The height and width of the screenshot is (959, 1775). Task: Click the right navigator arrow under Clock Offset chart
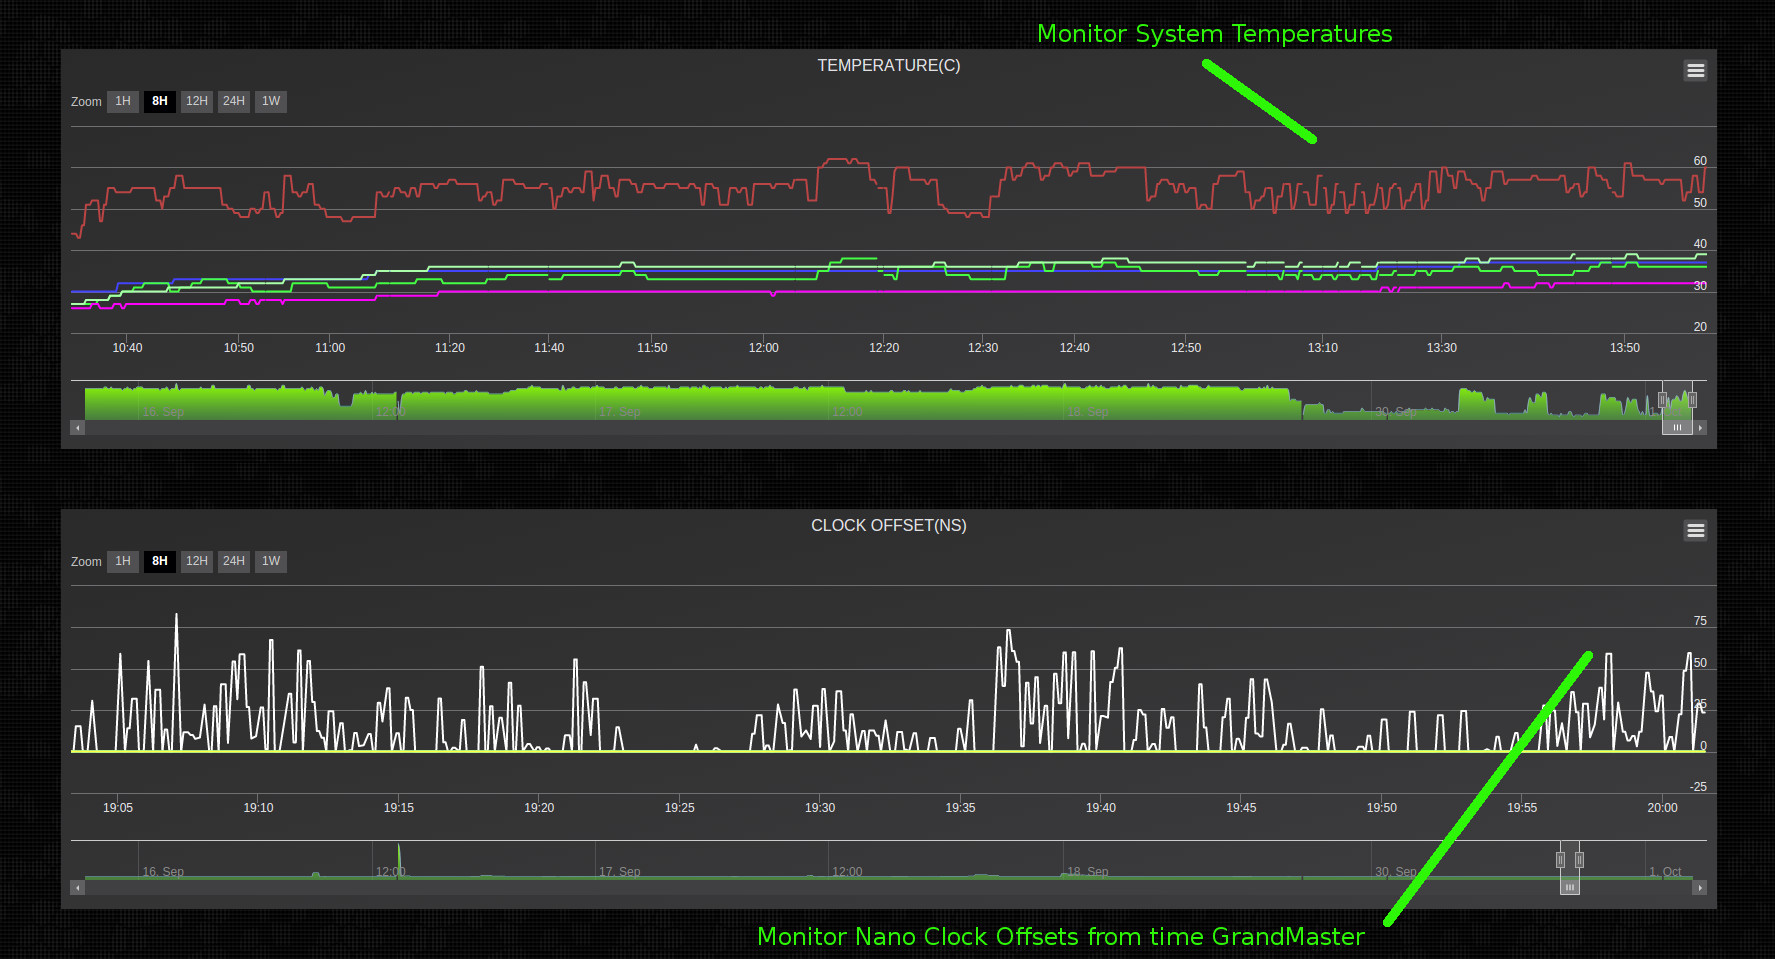click(1701, 887)
